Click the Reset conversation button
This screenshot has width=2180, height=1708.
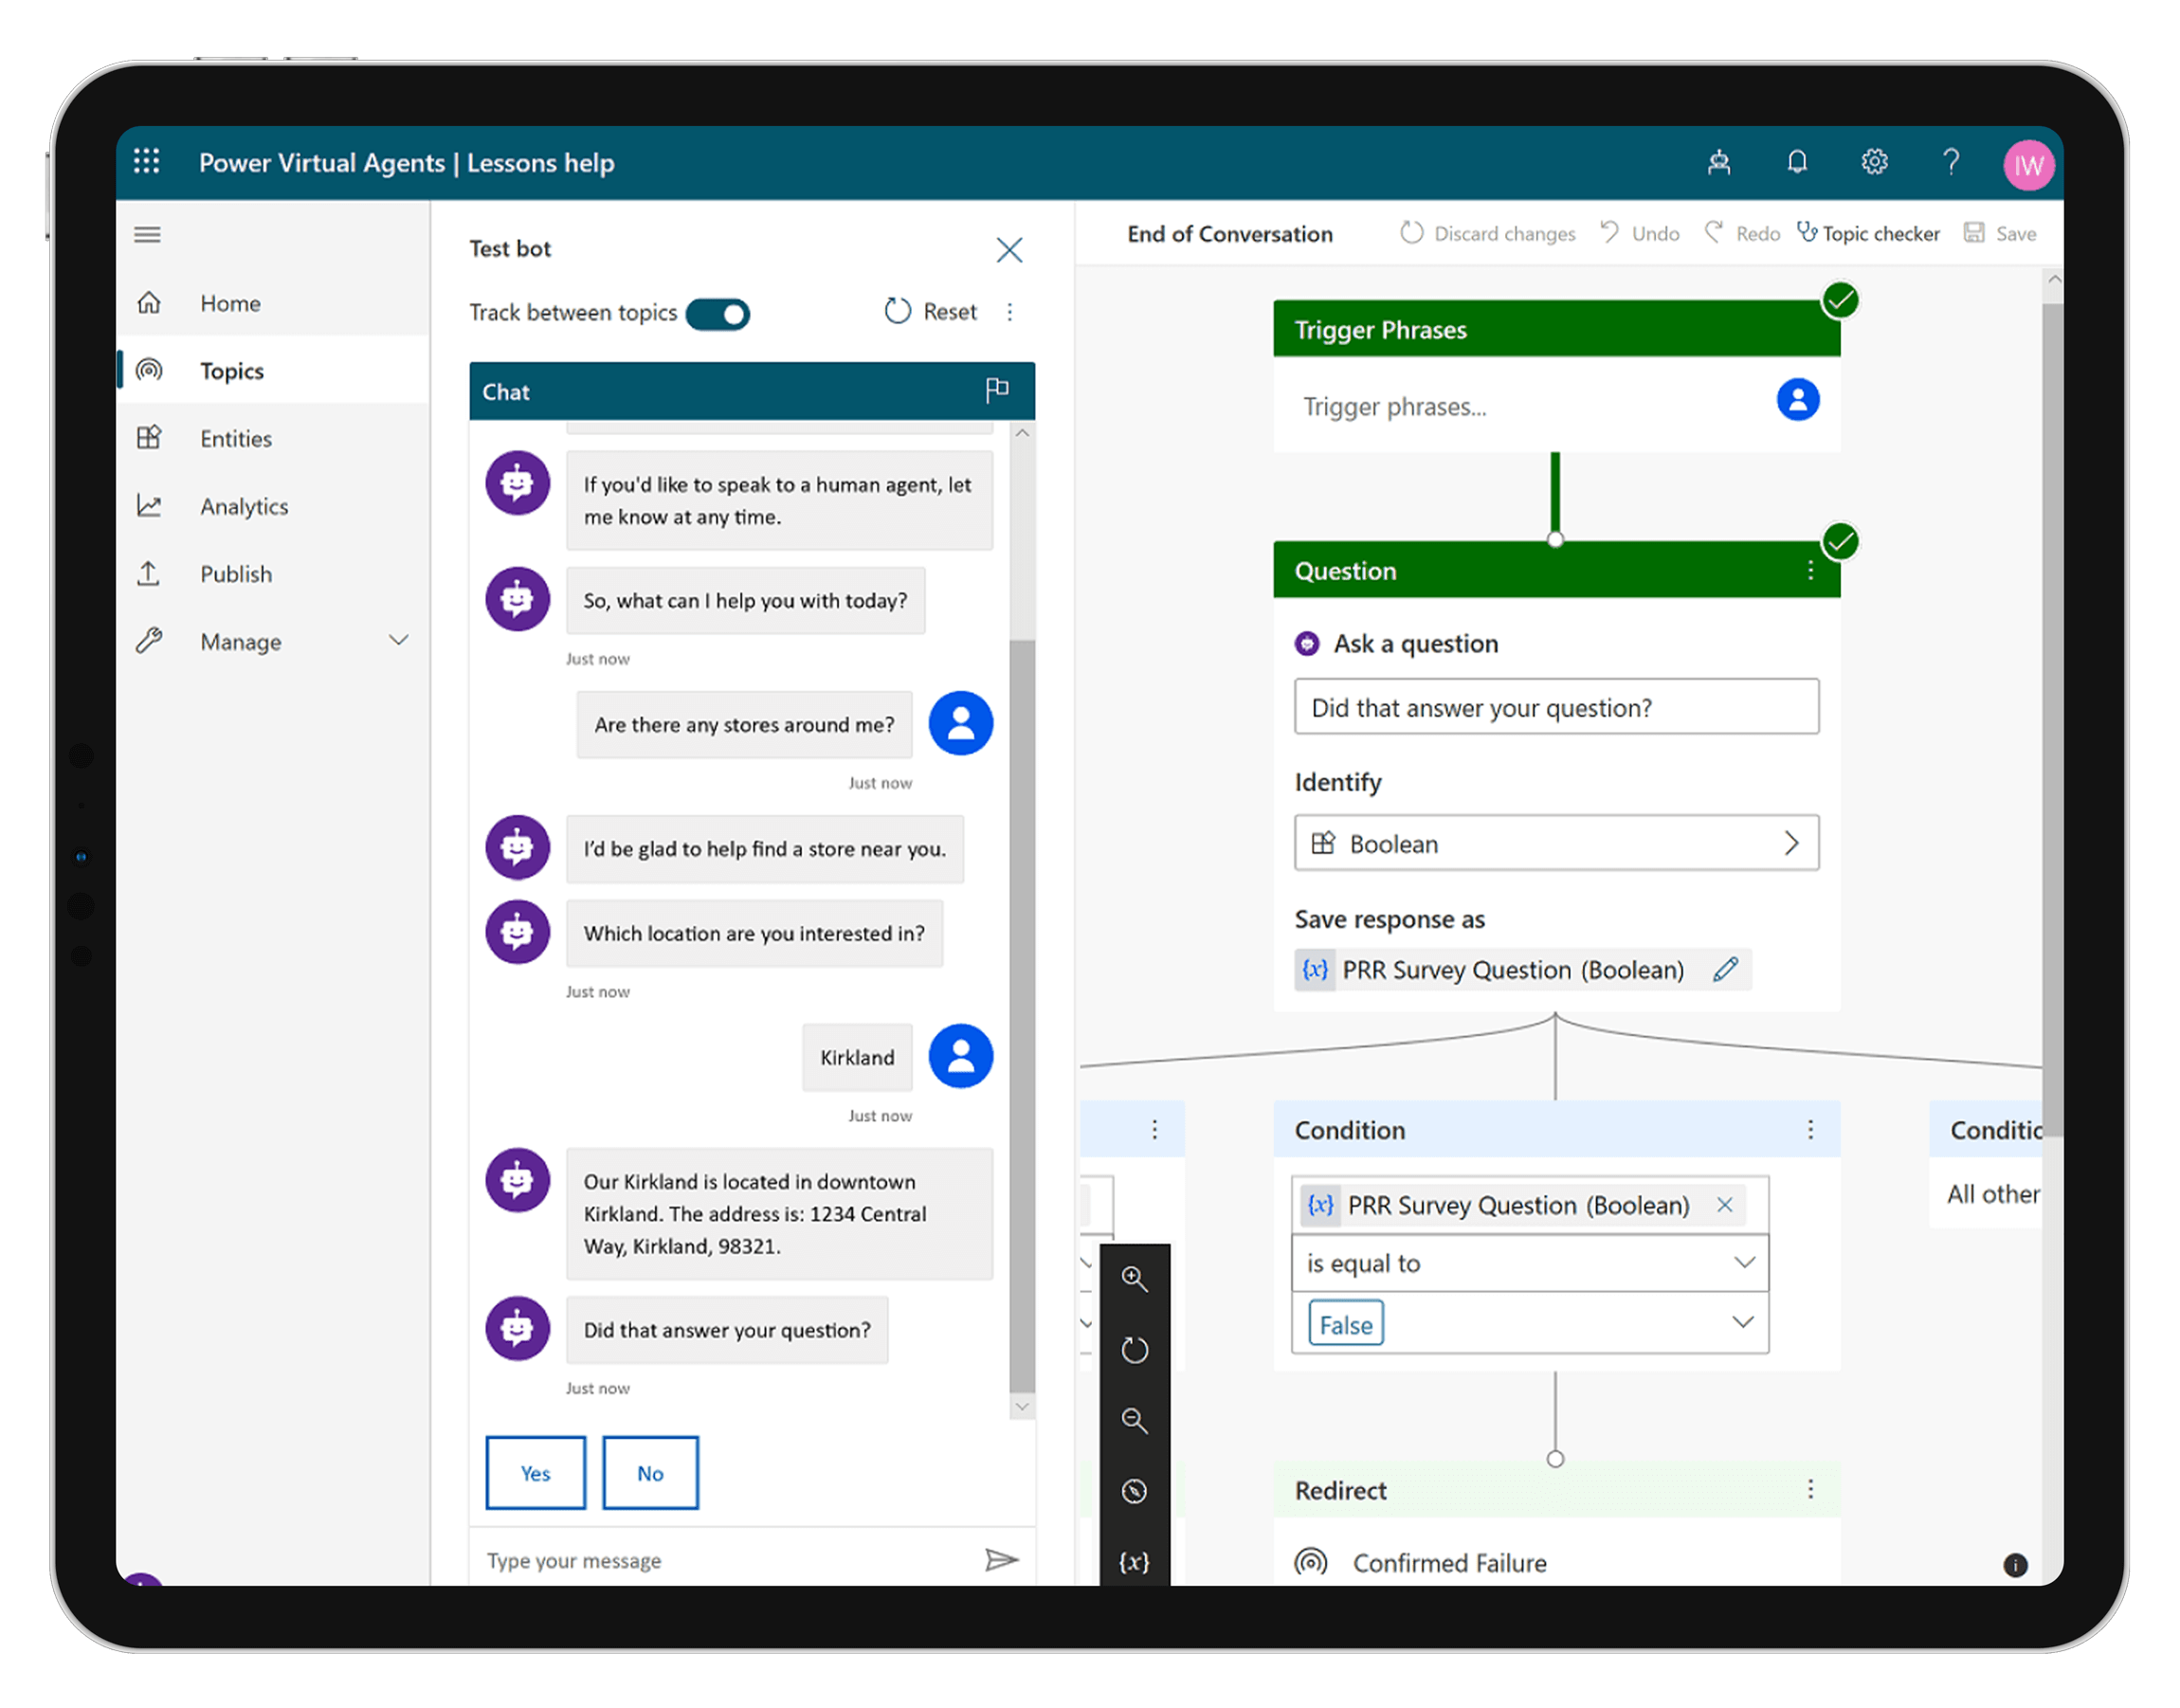point(930,312)
